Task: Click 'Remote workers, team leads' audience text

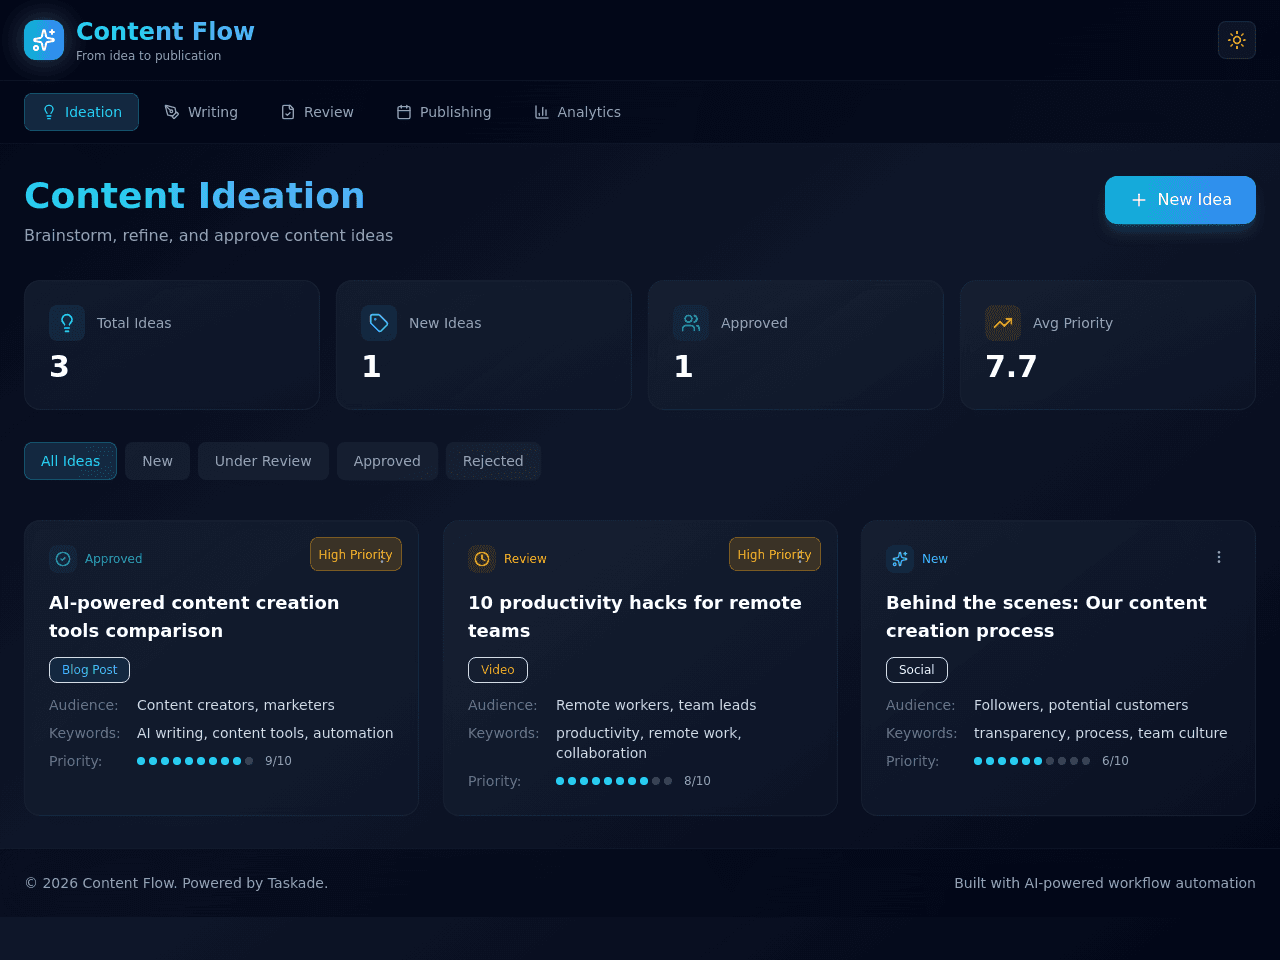Action: pos(656,705)
